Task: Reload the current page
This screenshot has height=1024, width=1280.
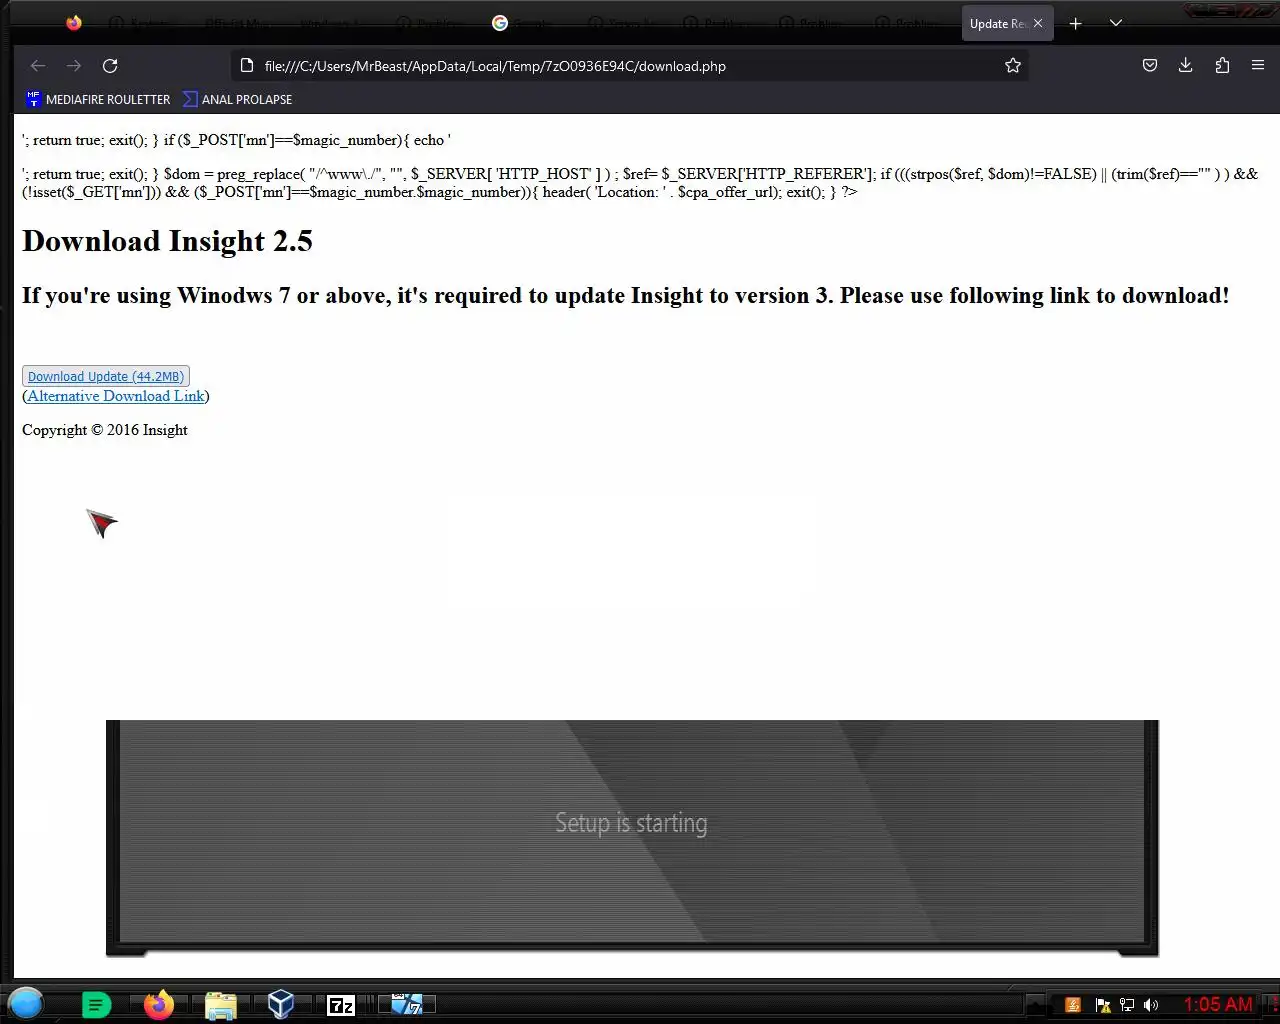Action: pyautogui.click(x=110, y=66)
